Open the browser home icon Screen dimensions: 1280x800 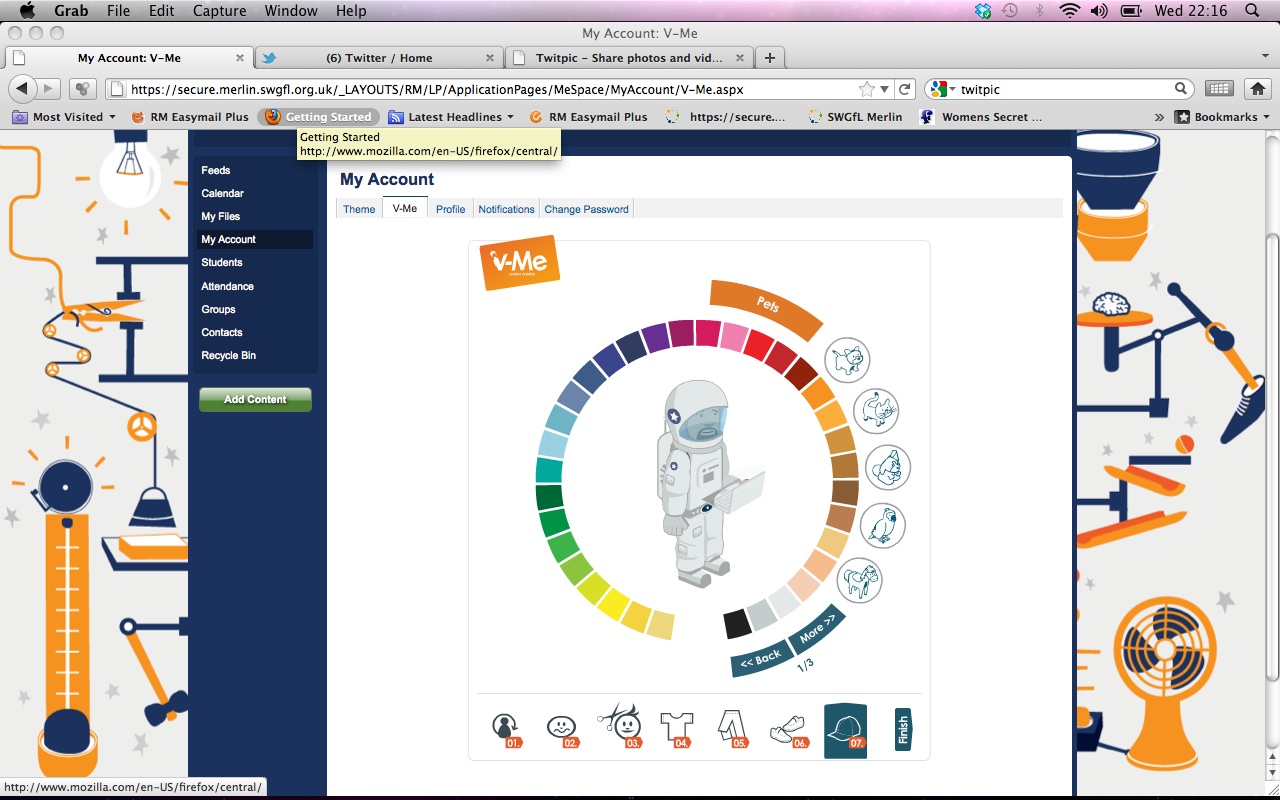(1257, 89)
